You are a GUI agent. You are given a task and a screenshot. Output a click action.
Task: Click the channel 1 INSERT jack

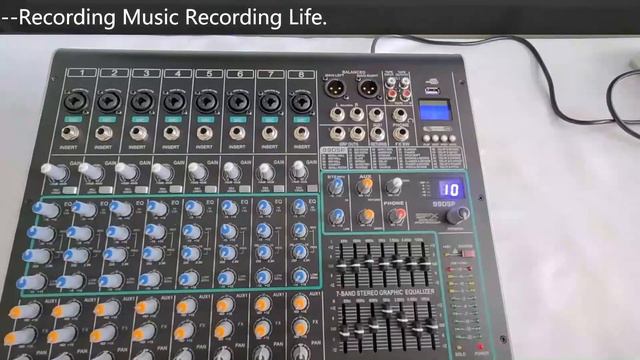pyautogui.click(x=70, y=134)
